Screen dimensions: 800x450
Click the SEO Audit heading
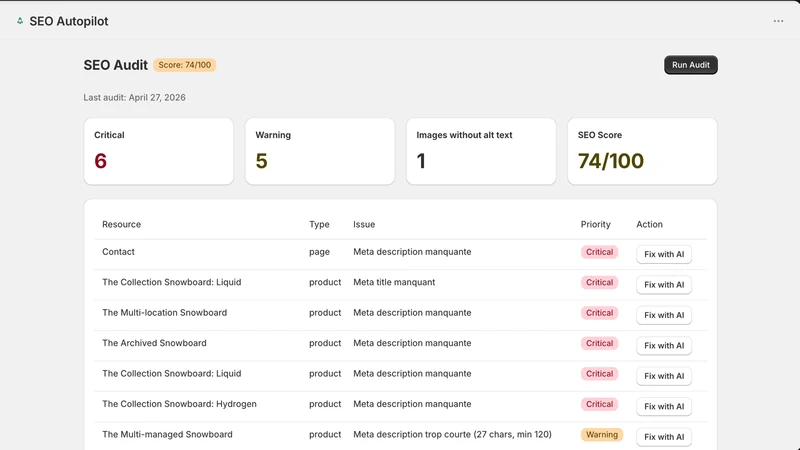pos(116,65)
